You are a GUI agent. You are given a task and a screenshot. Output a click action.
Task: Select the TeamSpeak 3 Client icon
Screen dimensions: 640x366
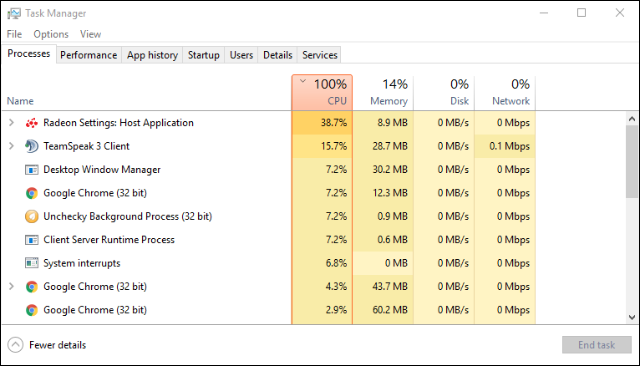pos(31,146)
